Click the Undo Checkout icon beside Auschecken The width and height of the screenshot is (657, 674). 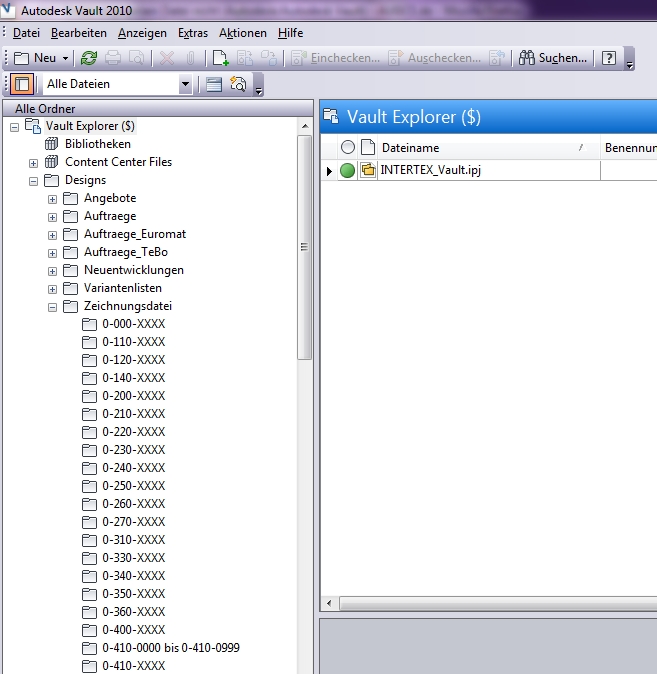[497, 58]
